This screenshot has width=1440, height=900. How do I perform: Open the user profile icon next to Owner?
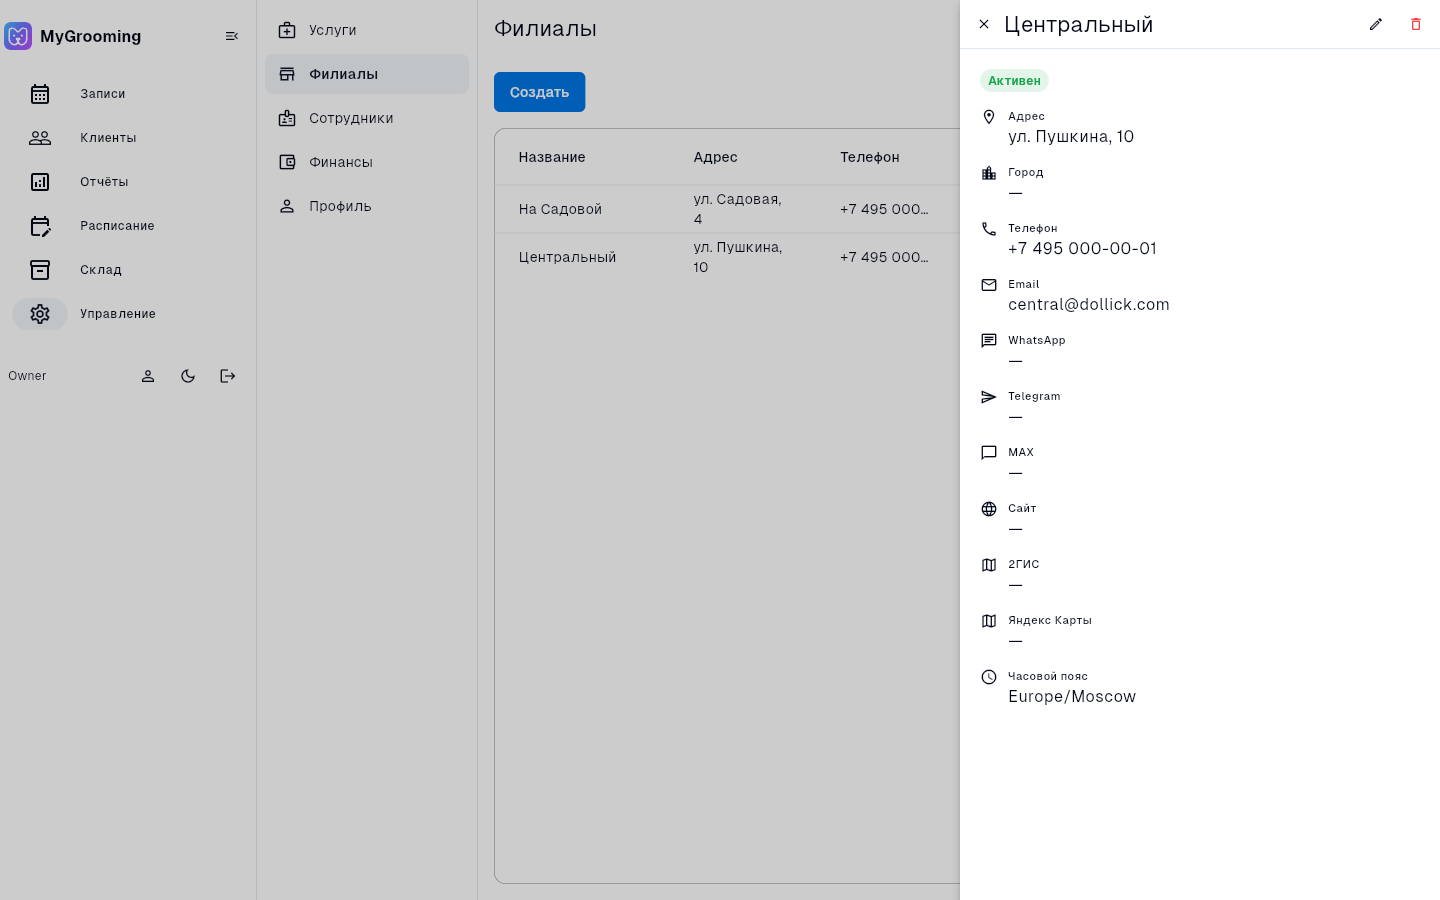148,376
